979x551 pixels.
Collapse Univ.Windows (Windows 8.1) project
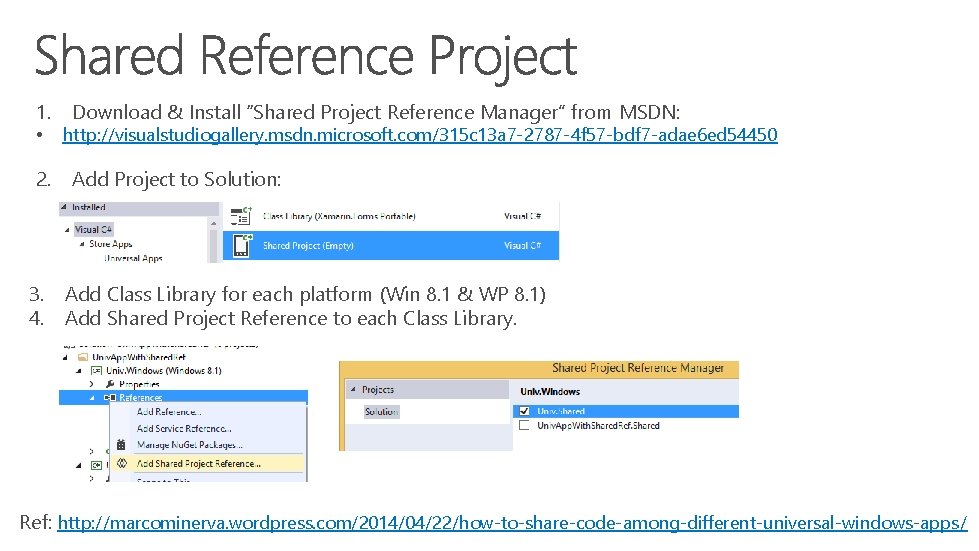[x=79, y=371]
